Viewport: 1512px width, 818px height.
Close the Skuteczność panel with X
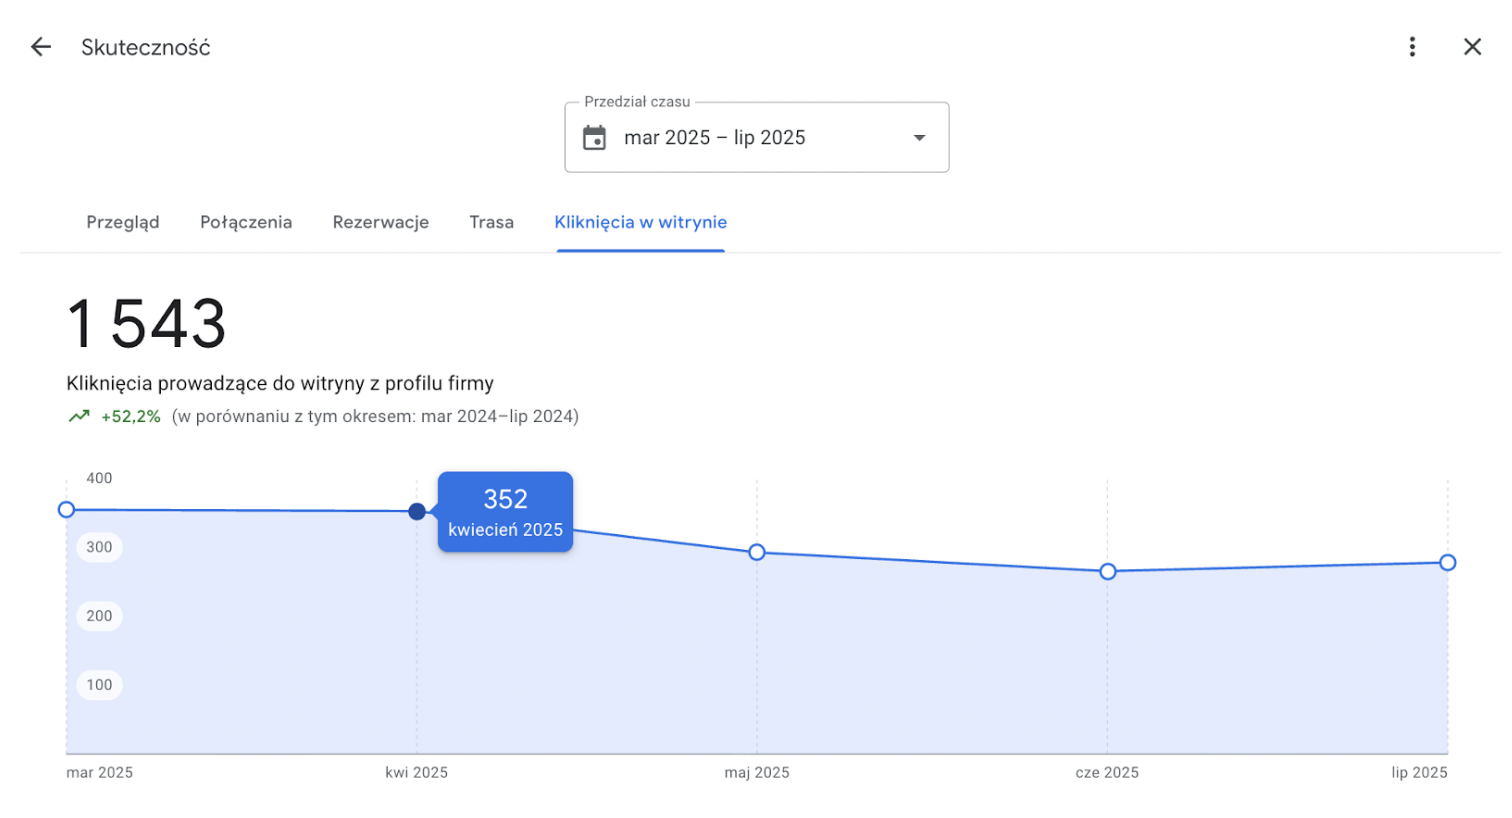click(x=1472, y=47)
